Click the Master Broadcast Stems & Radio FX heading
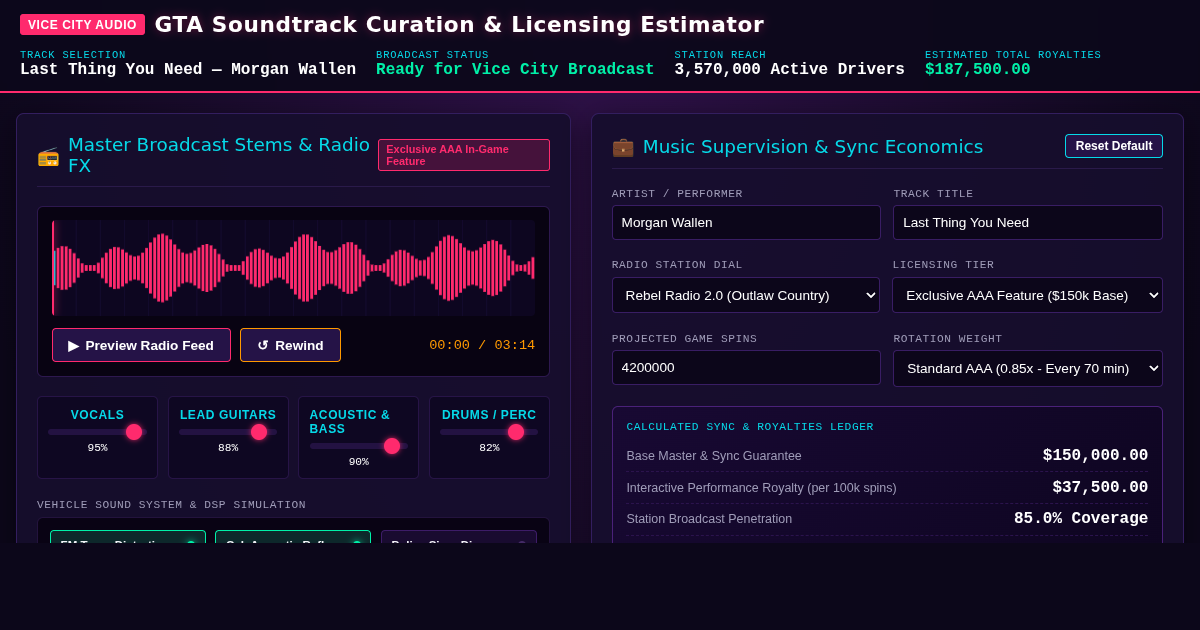 tap(219, 155)
